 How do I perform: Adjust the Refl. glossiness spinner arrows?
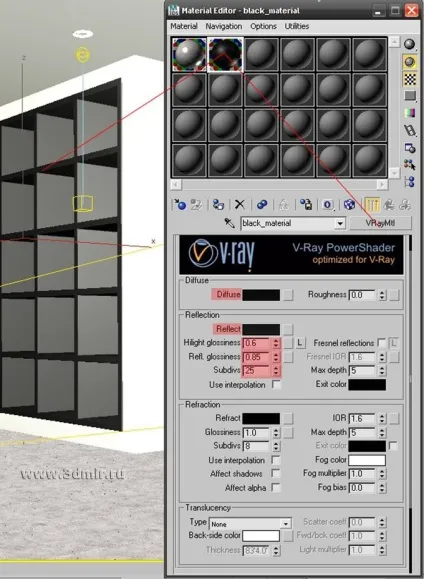[x=276, y=357]
